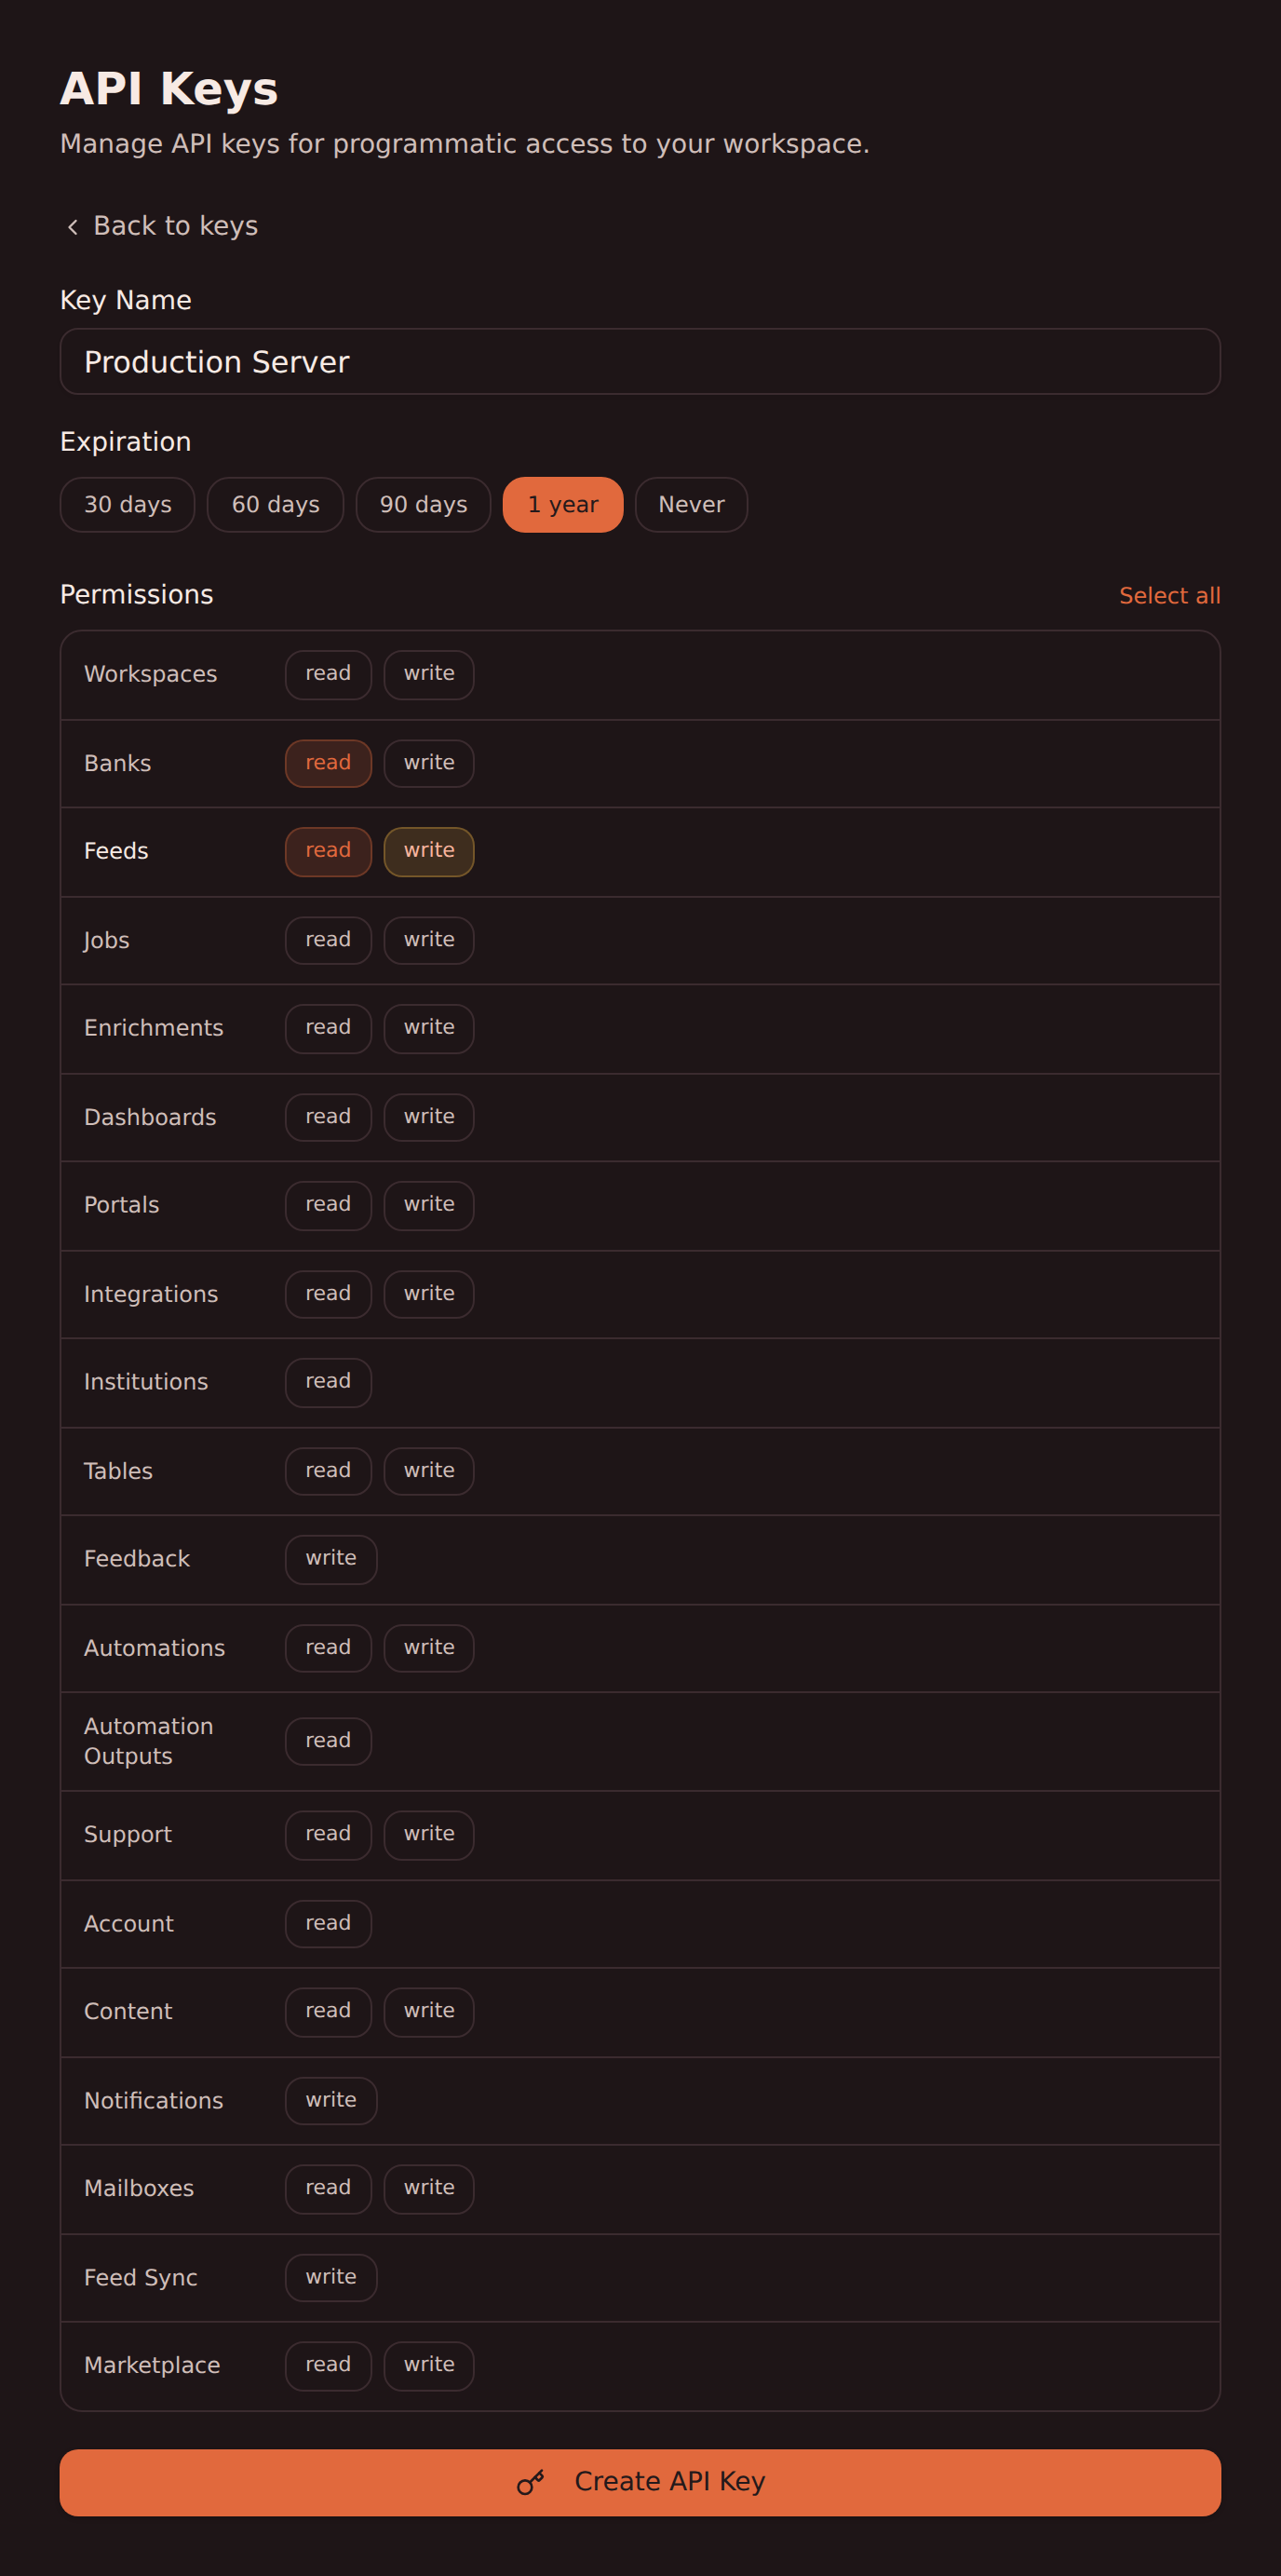The height and width of the screenshot is (2576, 1281).
Task: Click the back chevron icon beside Back to keys
Action: point(73,227)
